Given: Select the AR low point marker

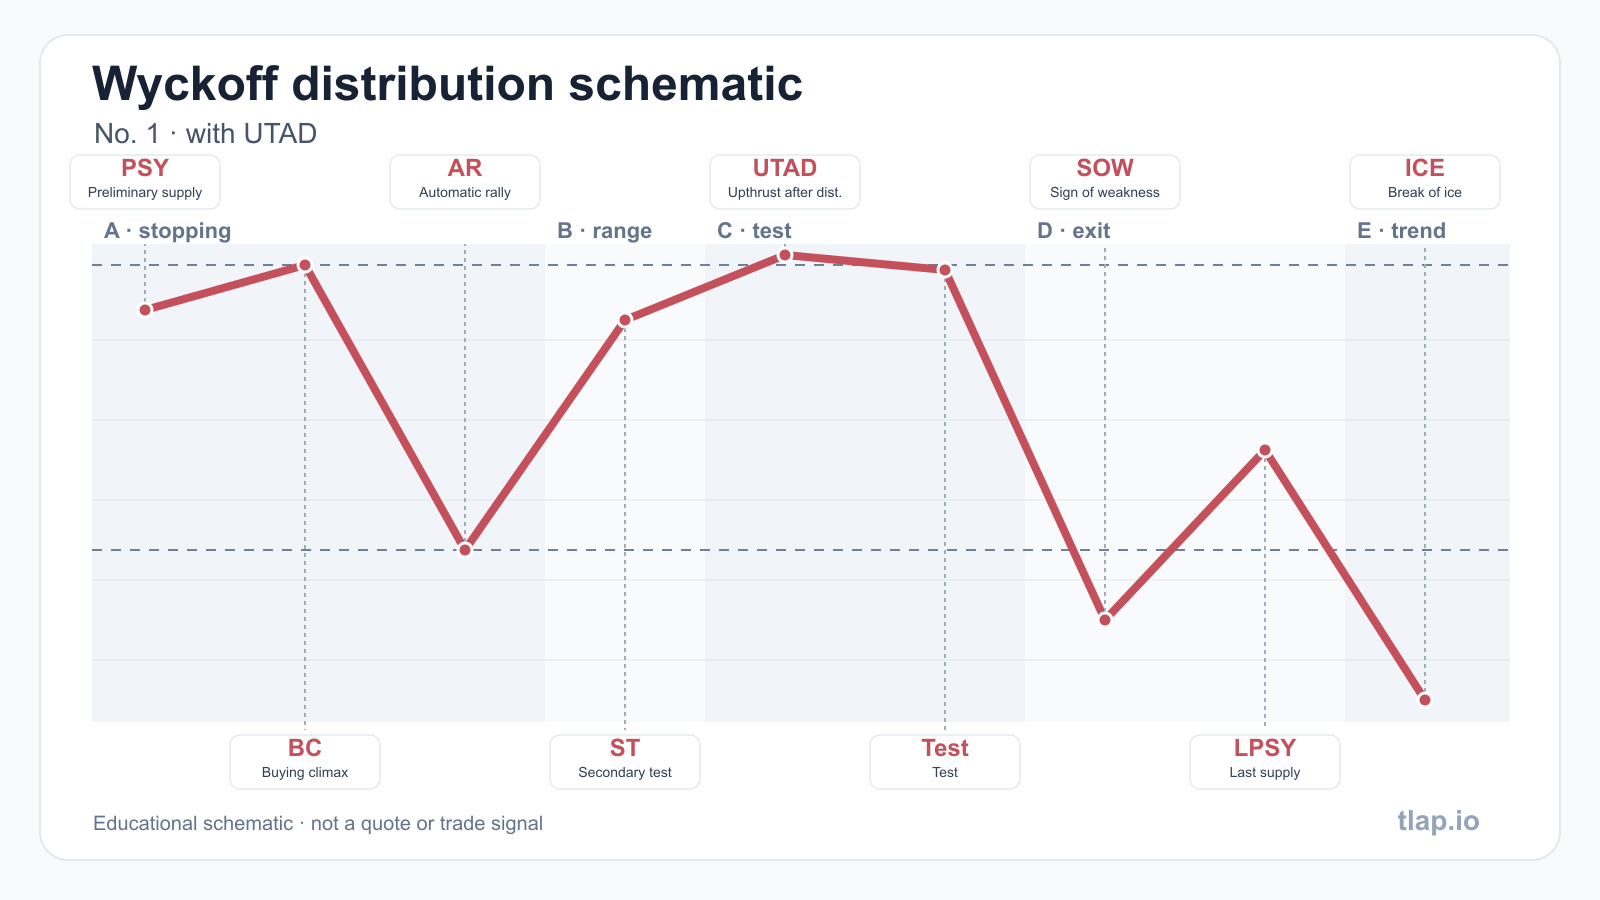Looking at the screenshot, I should pos(465,549).
